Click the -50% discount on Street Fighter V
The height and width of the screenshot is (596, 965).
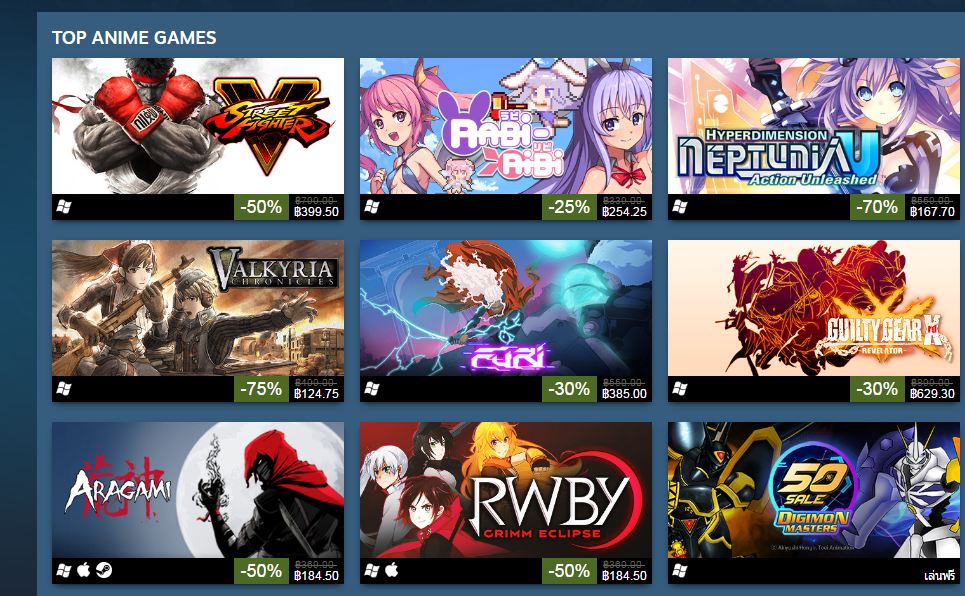pyautogui.click(x=261, y=207)
